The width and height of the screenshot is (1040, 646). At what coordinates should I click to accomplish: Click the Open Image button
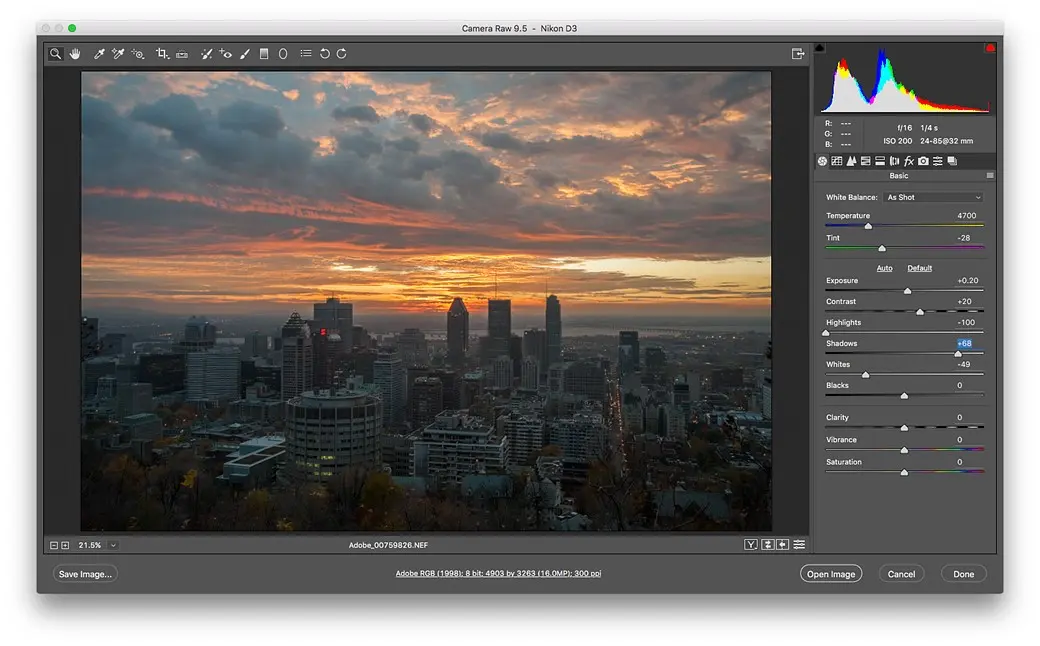point(830,574)
